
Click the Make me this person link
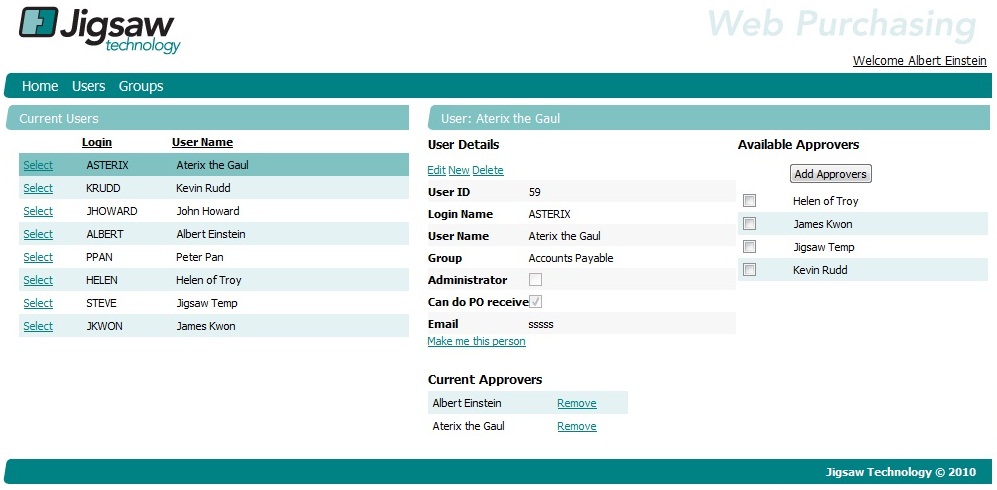476,341
